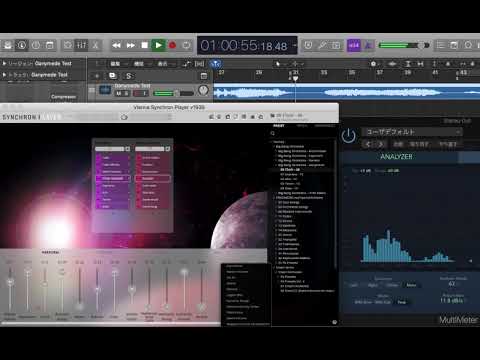
Task: Go to previous MultiMeter preset arrow
Action: click(x=368, y=144)
